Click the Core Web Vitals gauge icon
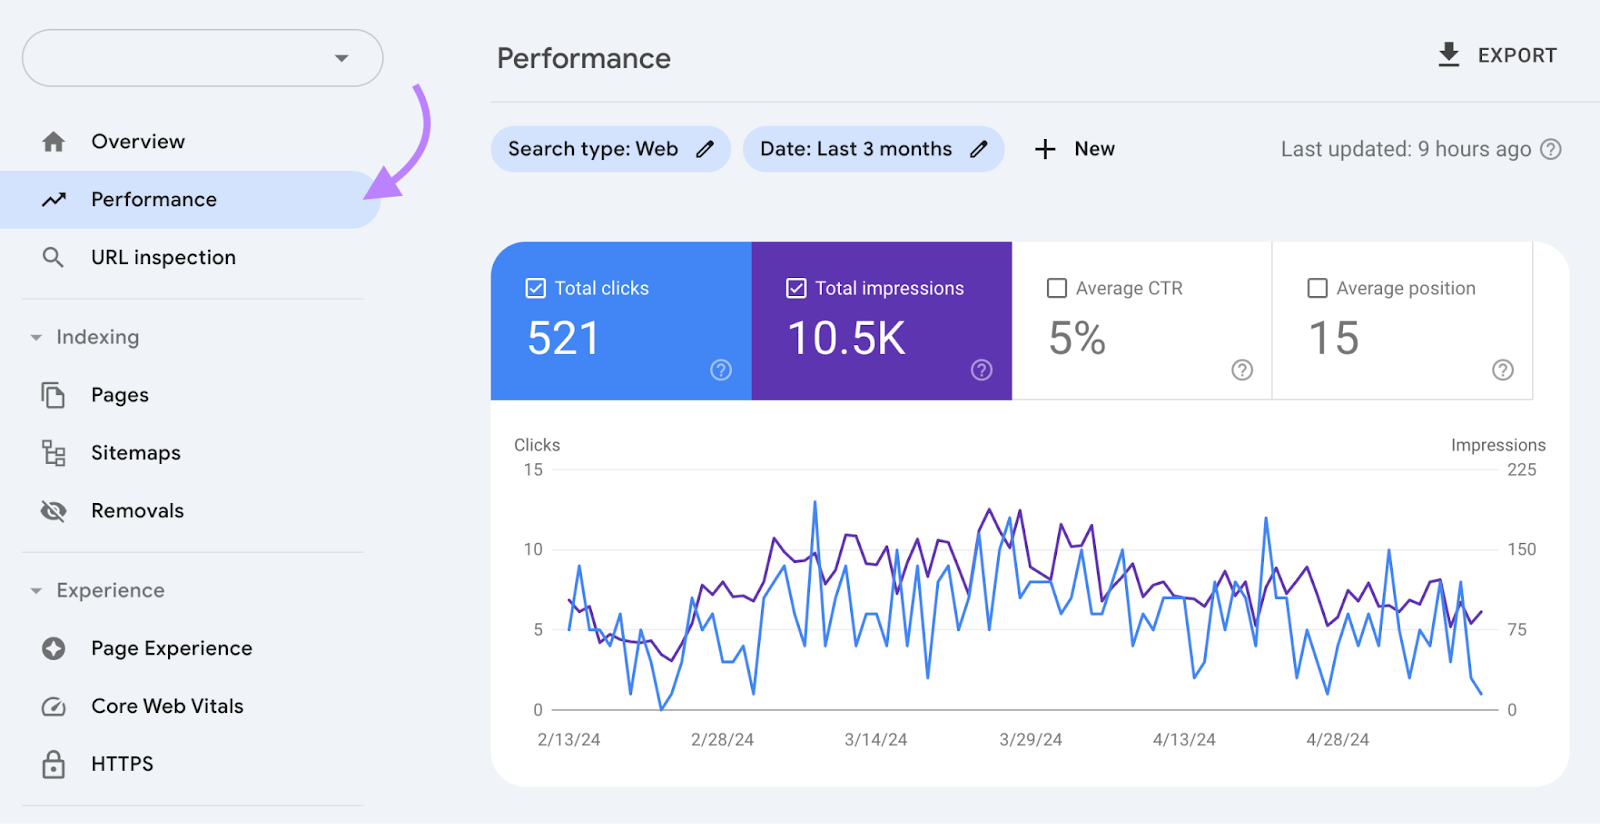Viewport: 1600px width, 824px height. coord(54,707)
